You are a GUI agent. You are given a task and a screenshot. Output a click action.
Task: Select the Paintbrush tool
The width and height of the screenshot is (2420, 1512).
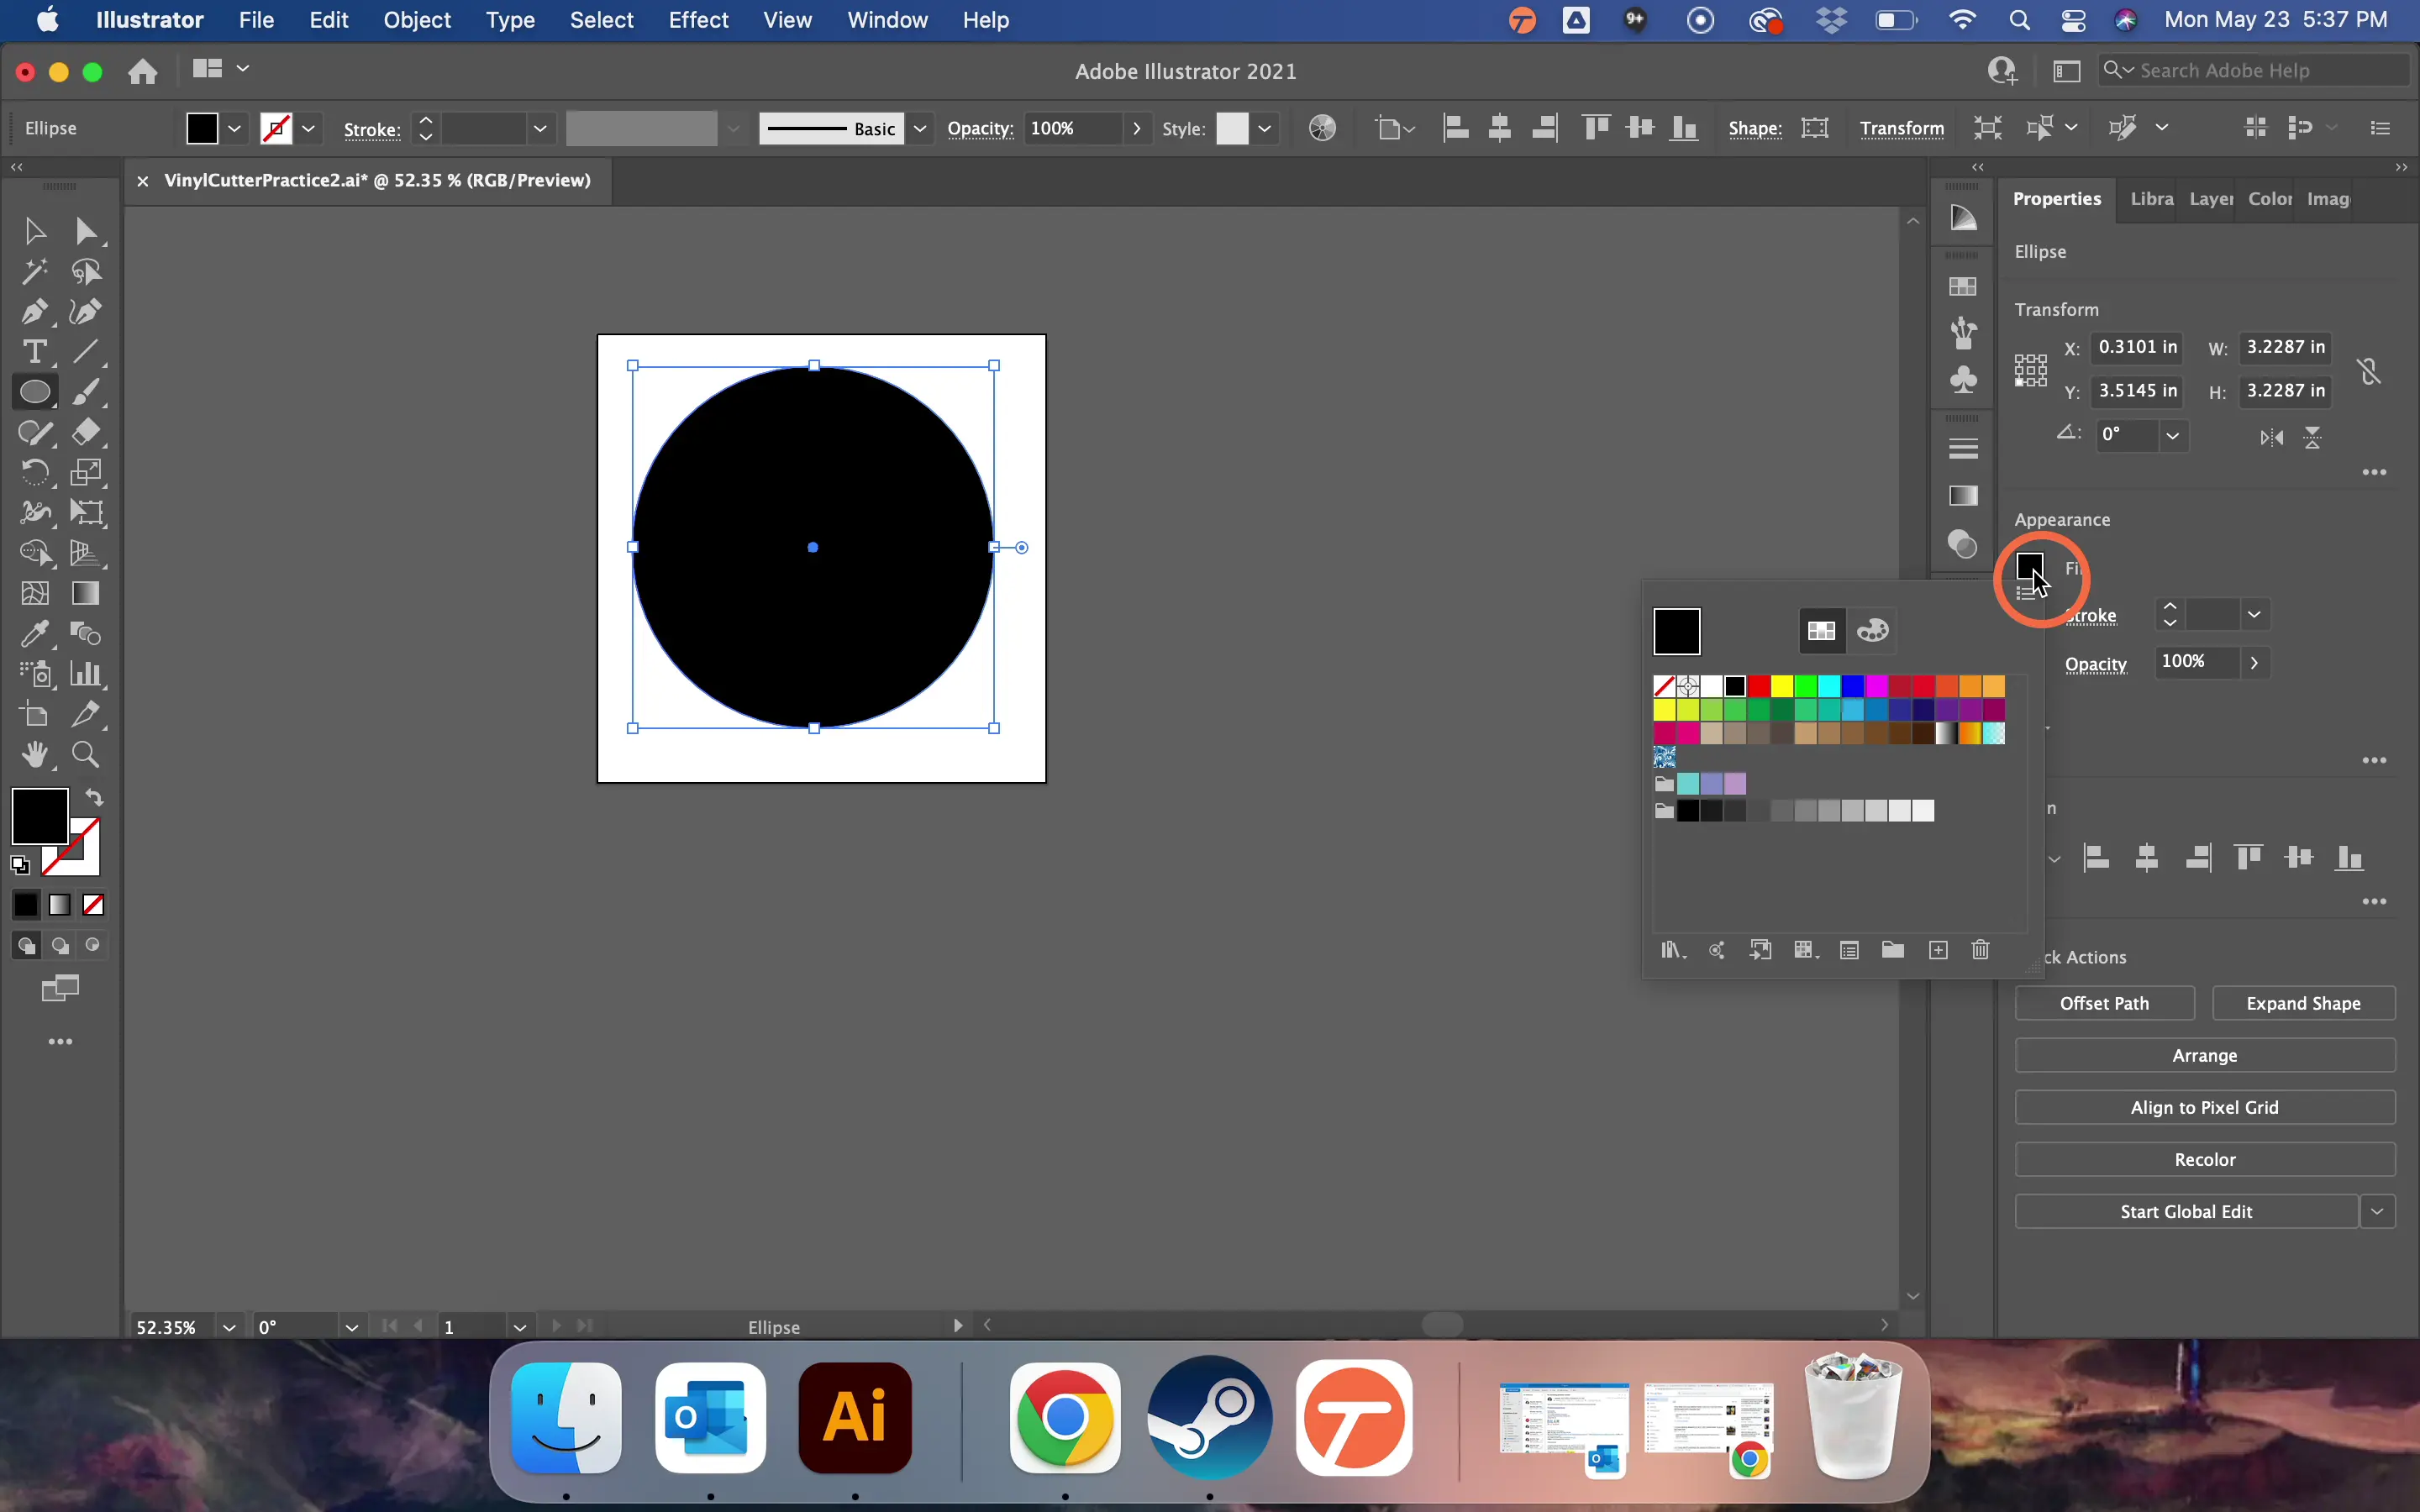pos(86,392)
